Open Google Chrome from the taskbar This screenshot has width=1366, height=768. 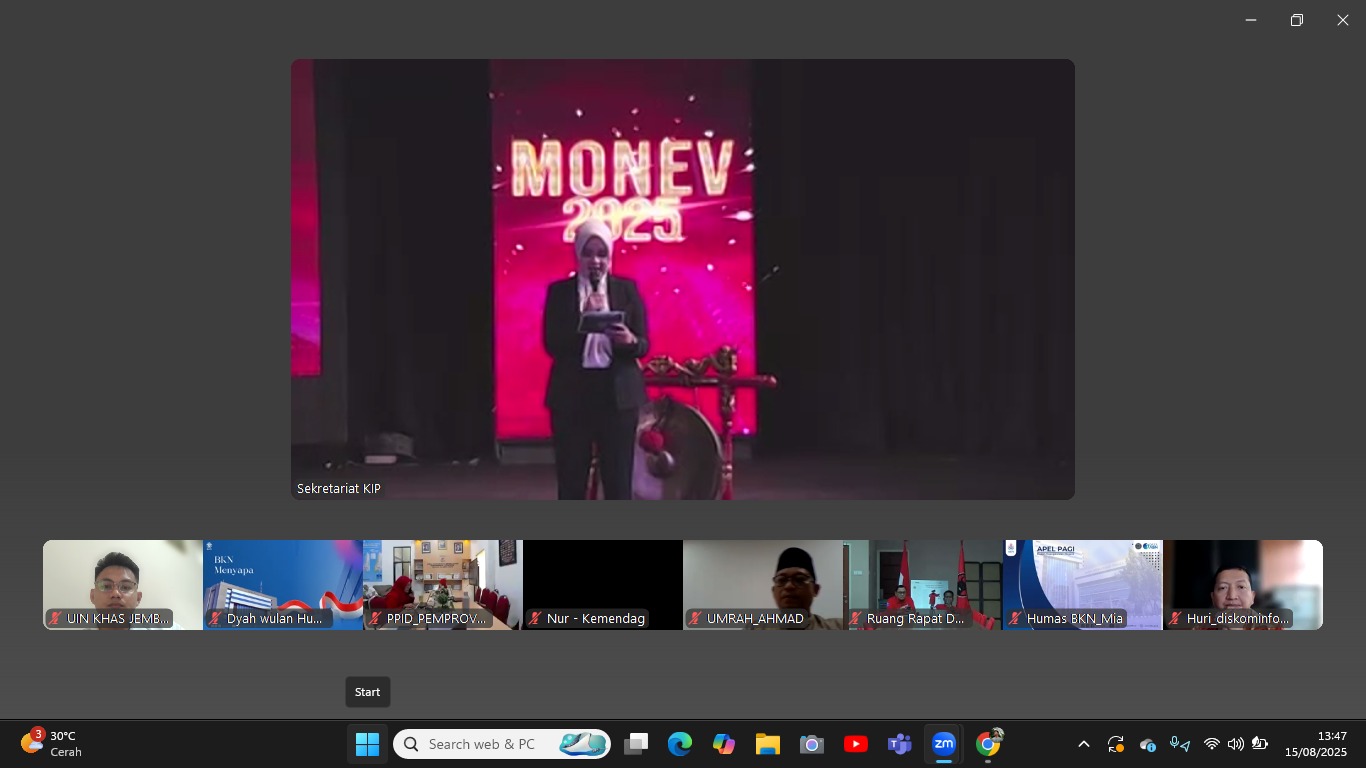click(x=988, y=744)
